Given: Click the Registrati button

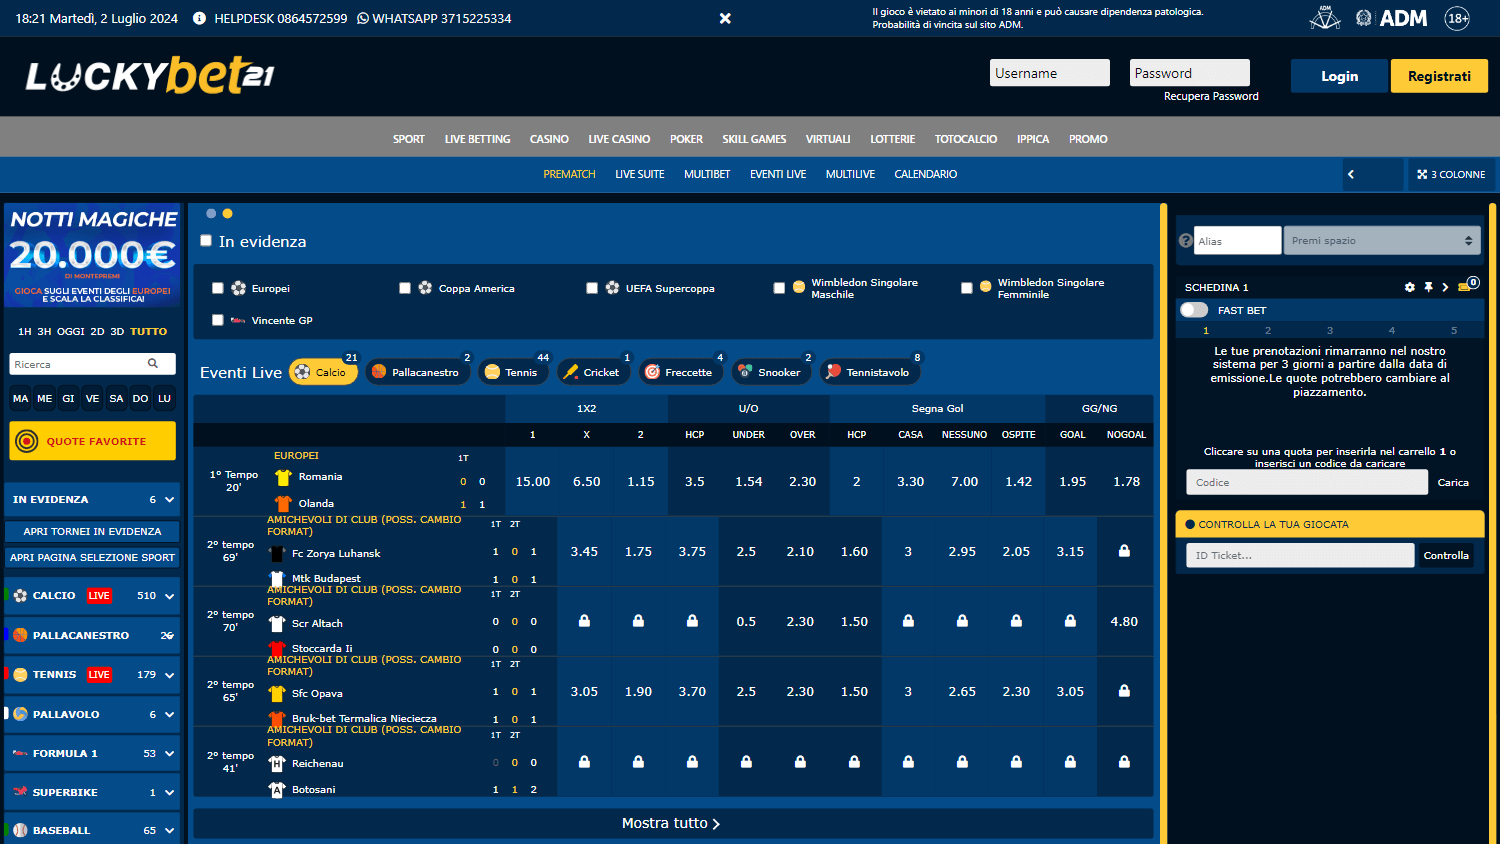Looking at the screenshot, I should (x=1439, y=76).
